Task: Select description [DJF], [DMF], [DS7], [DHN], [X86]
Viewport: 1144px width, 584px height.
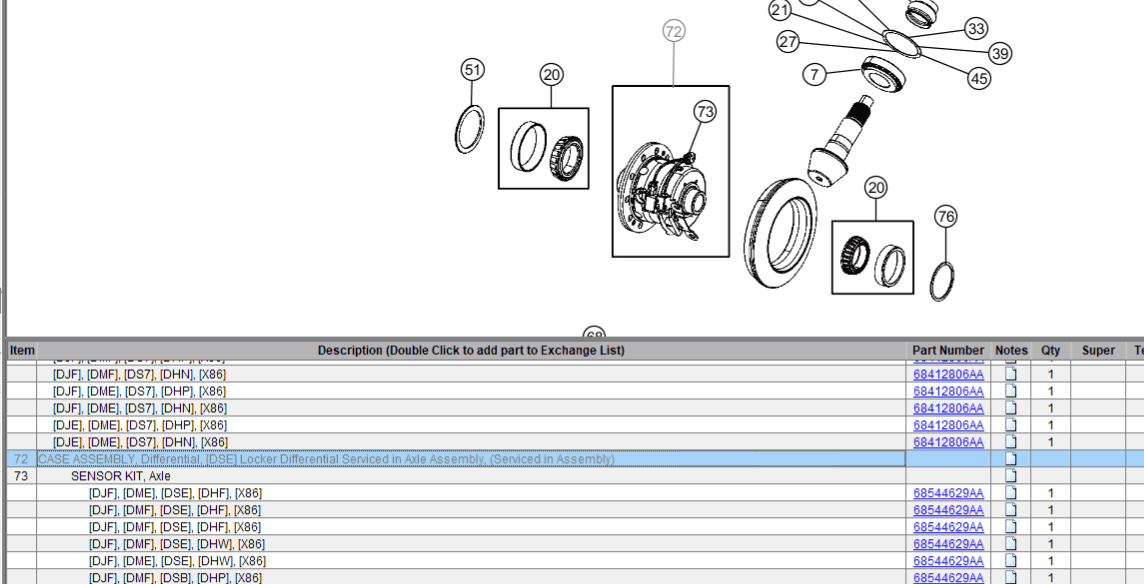Action: click(139, 374)
